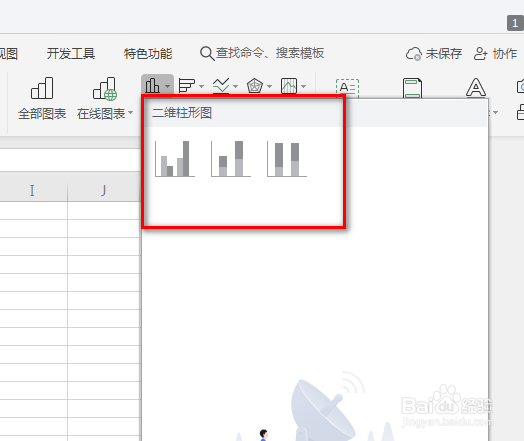Select the clustered column chart thumbnail
The width and height of the screenshot is (524, 441).
point(175,159)
